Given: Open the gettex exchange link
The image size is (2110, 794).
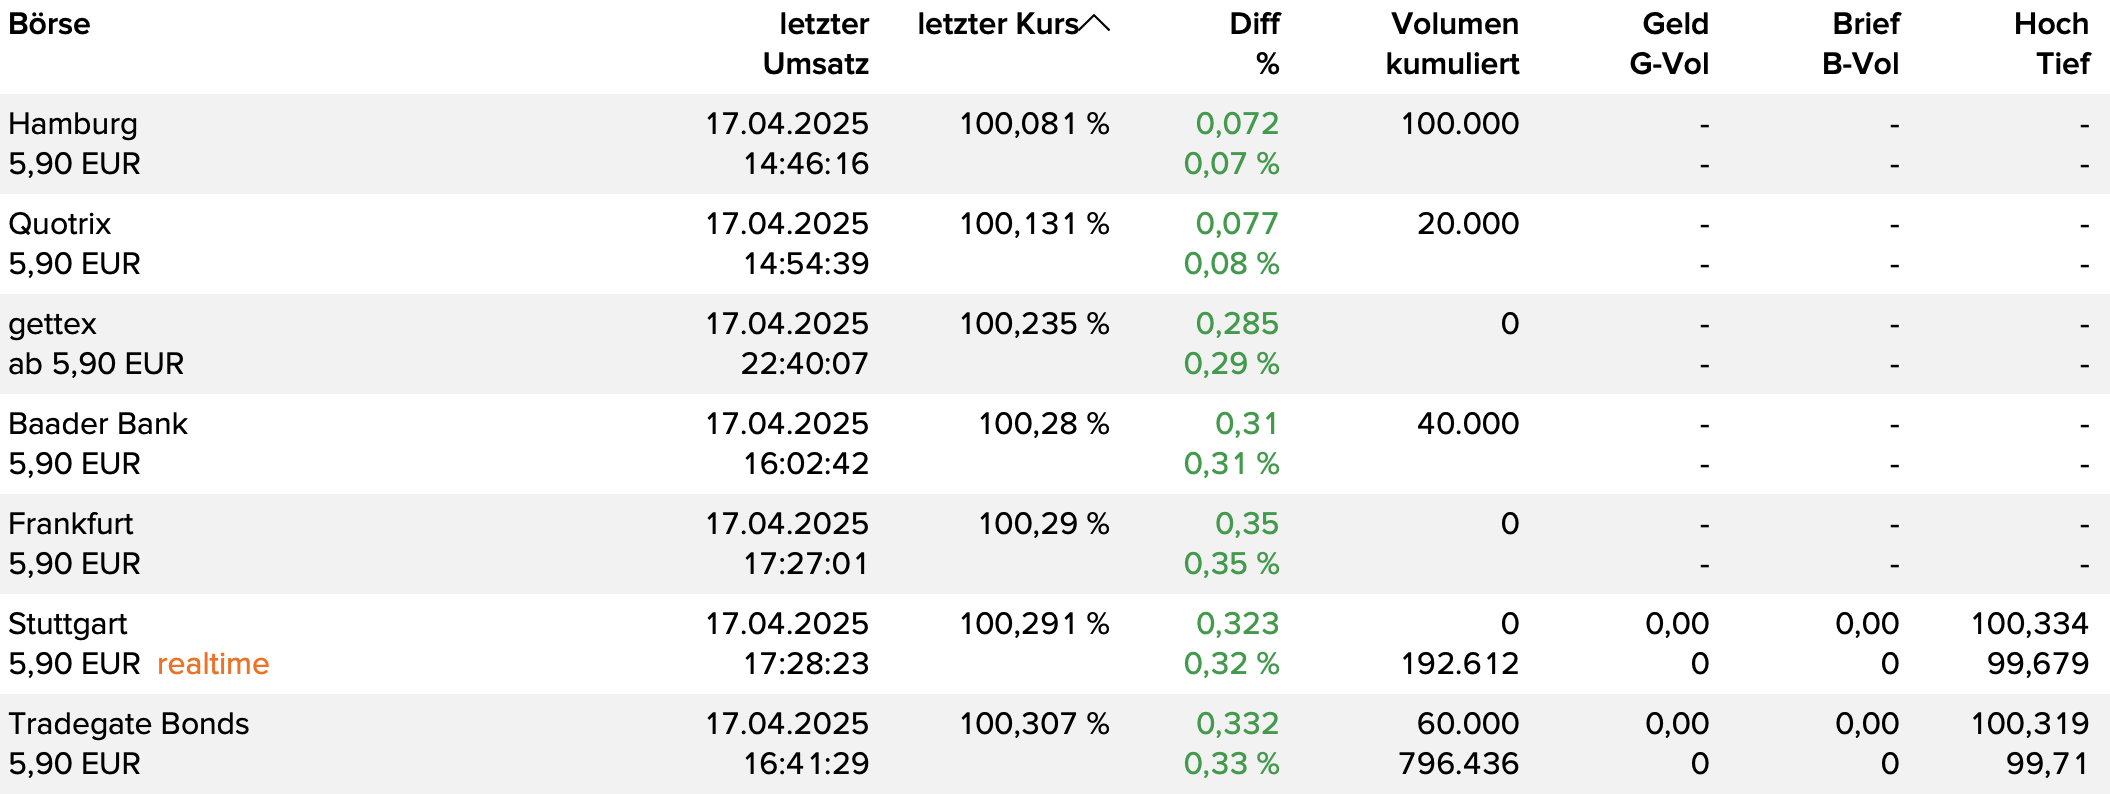Looking at the screenshot, I should tap(53, 324).
